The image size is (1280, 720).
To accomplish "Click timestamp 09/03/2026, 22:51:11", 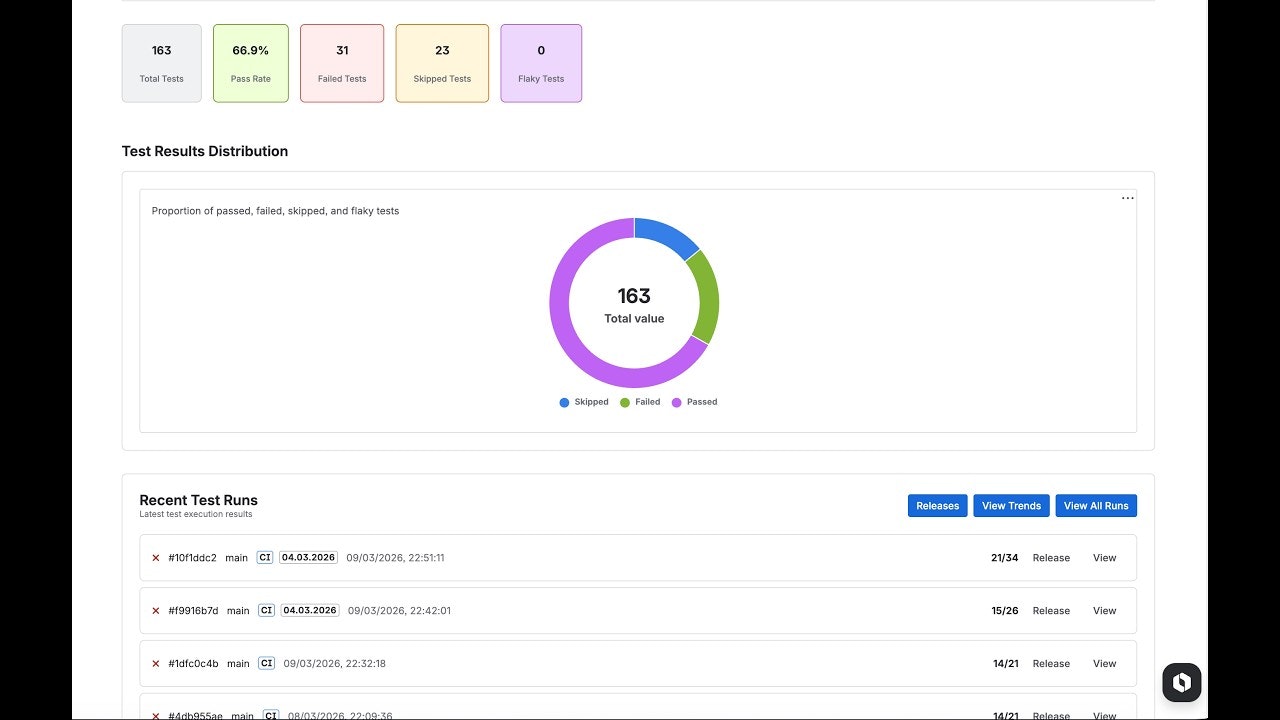I will [395, 558].
